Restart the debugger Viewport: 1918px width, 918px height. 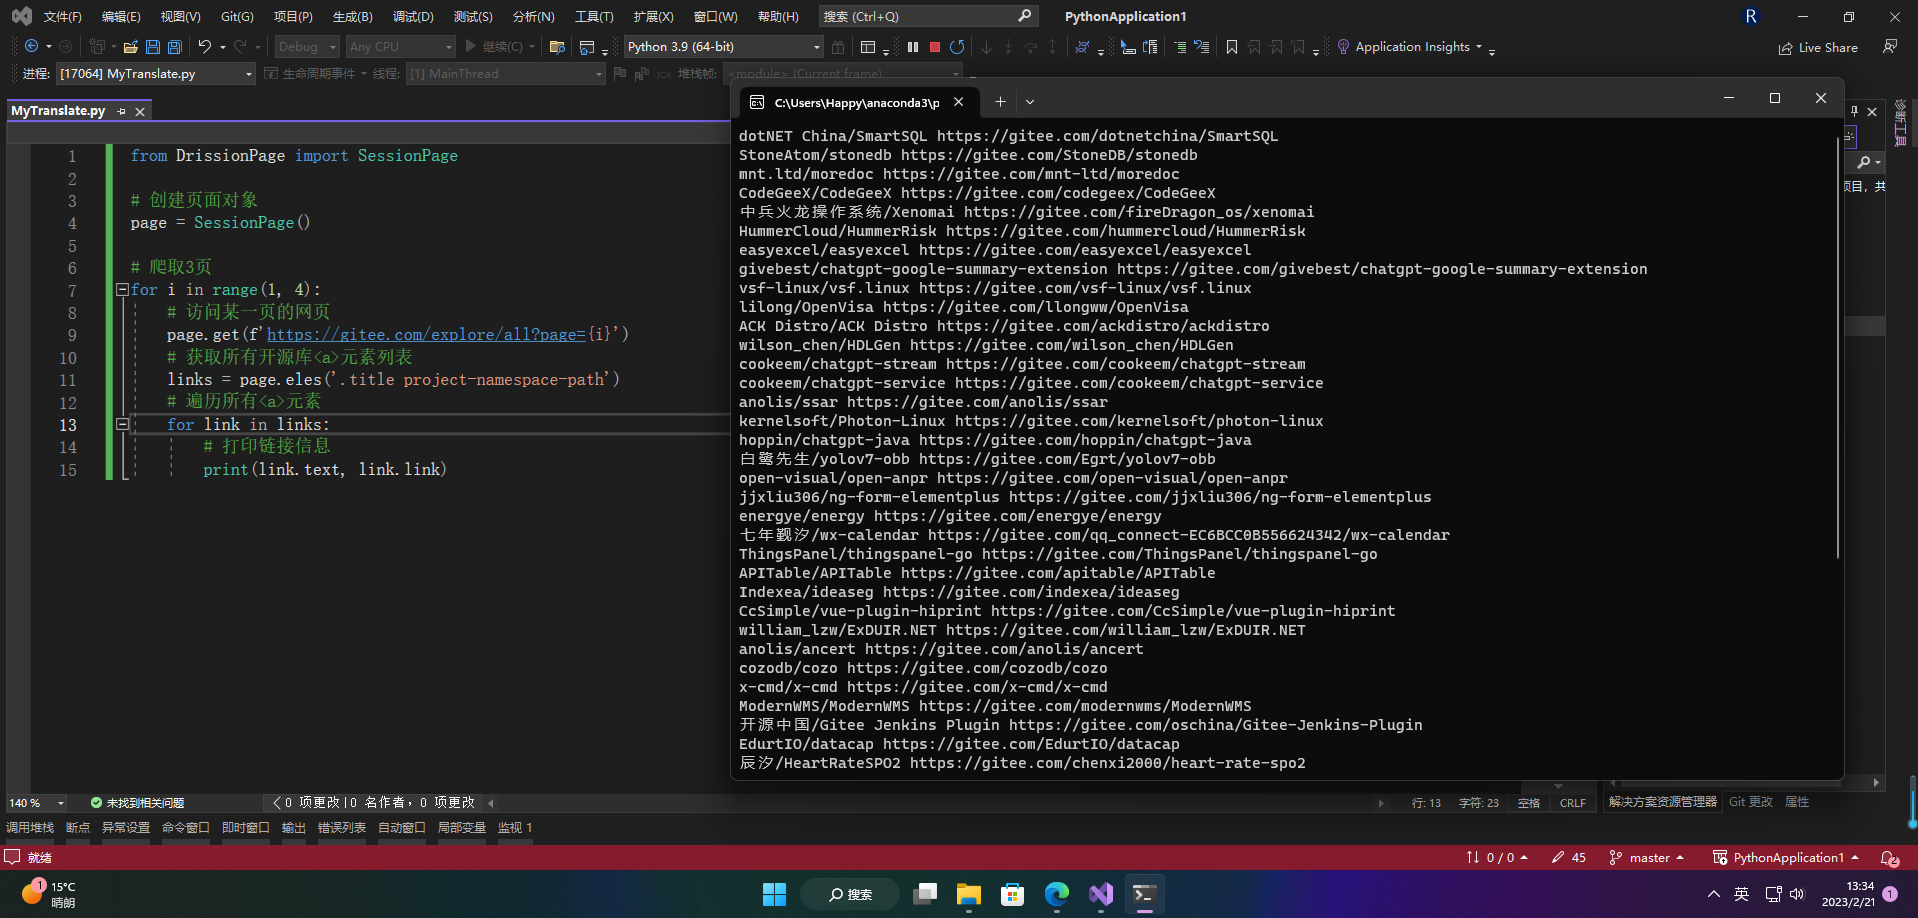coord(957,46)
